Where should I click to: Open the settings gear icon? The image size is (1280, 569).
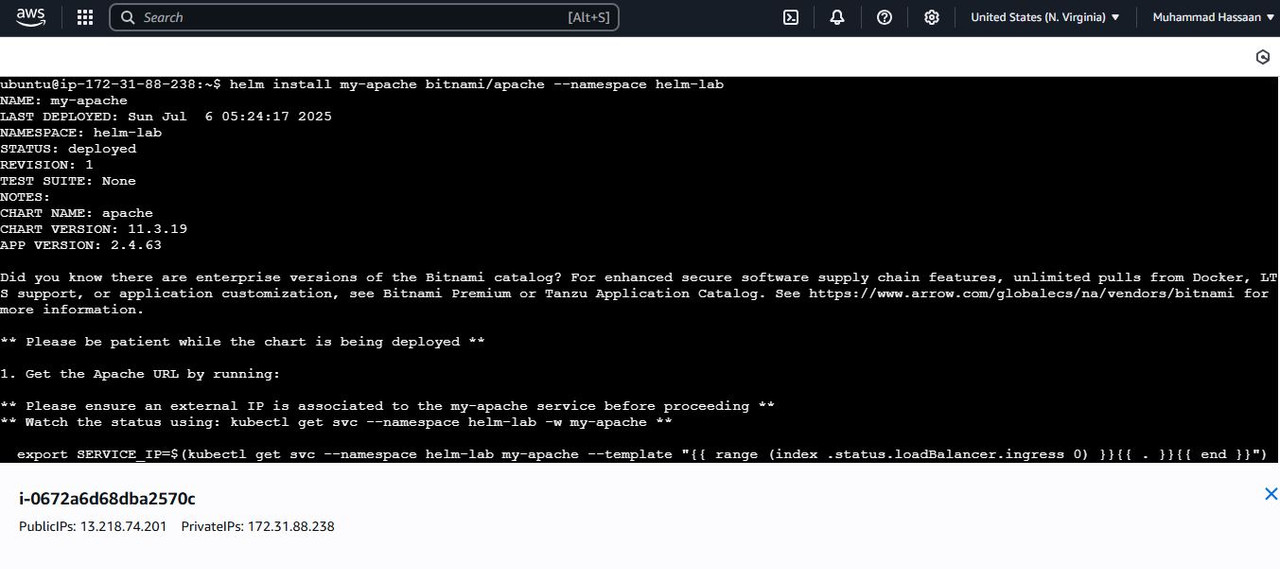(x=931, y=17)
